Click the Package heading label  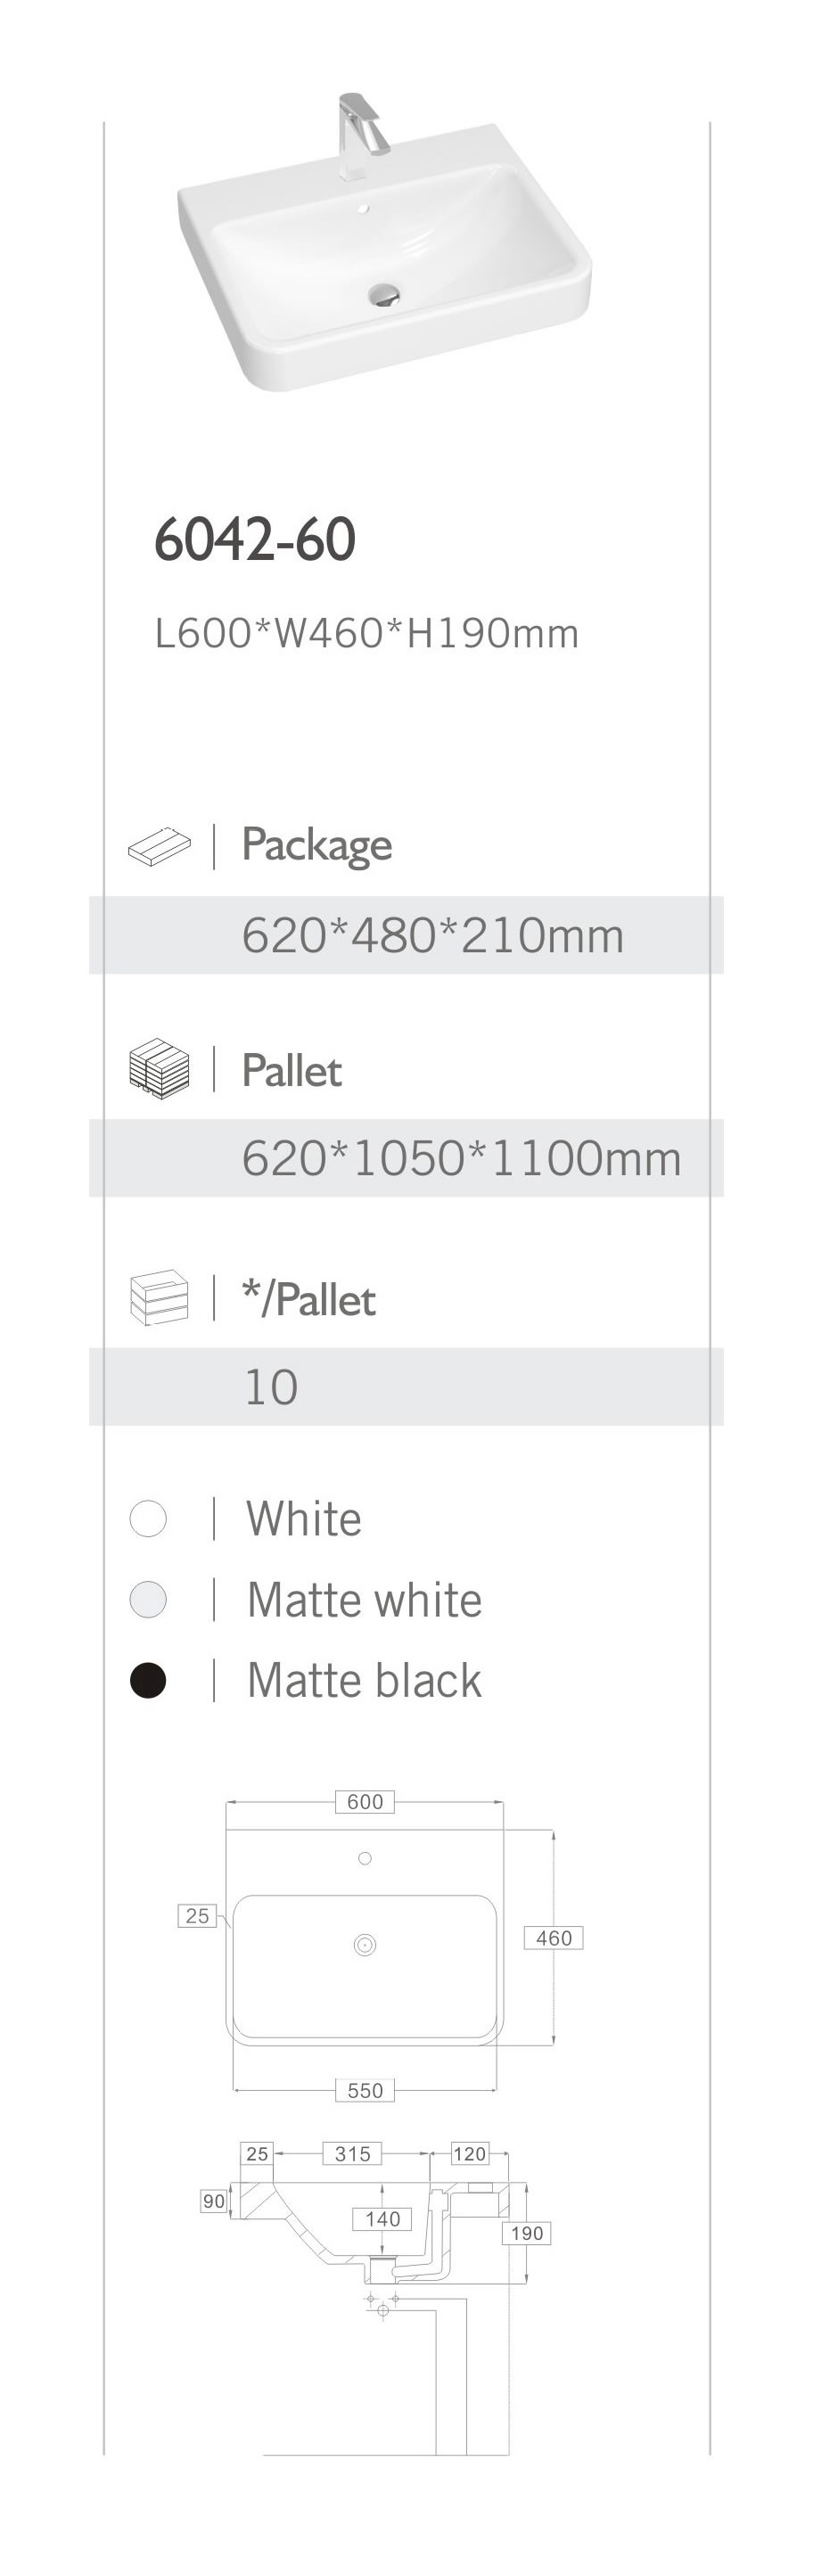coord(316,845)
